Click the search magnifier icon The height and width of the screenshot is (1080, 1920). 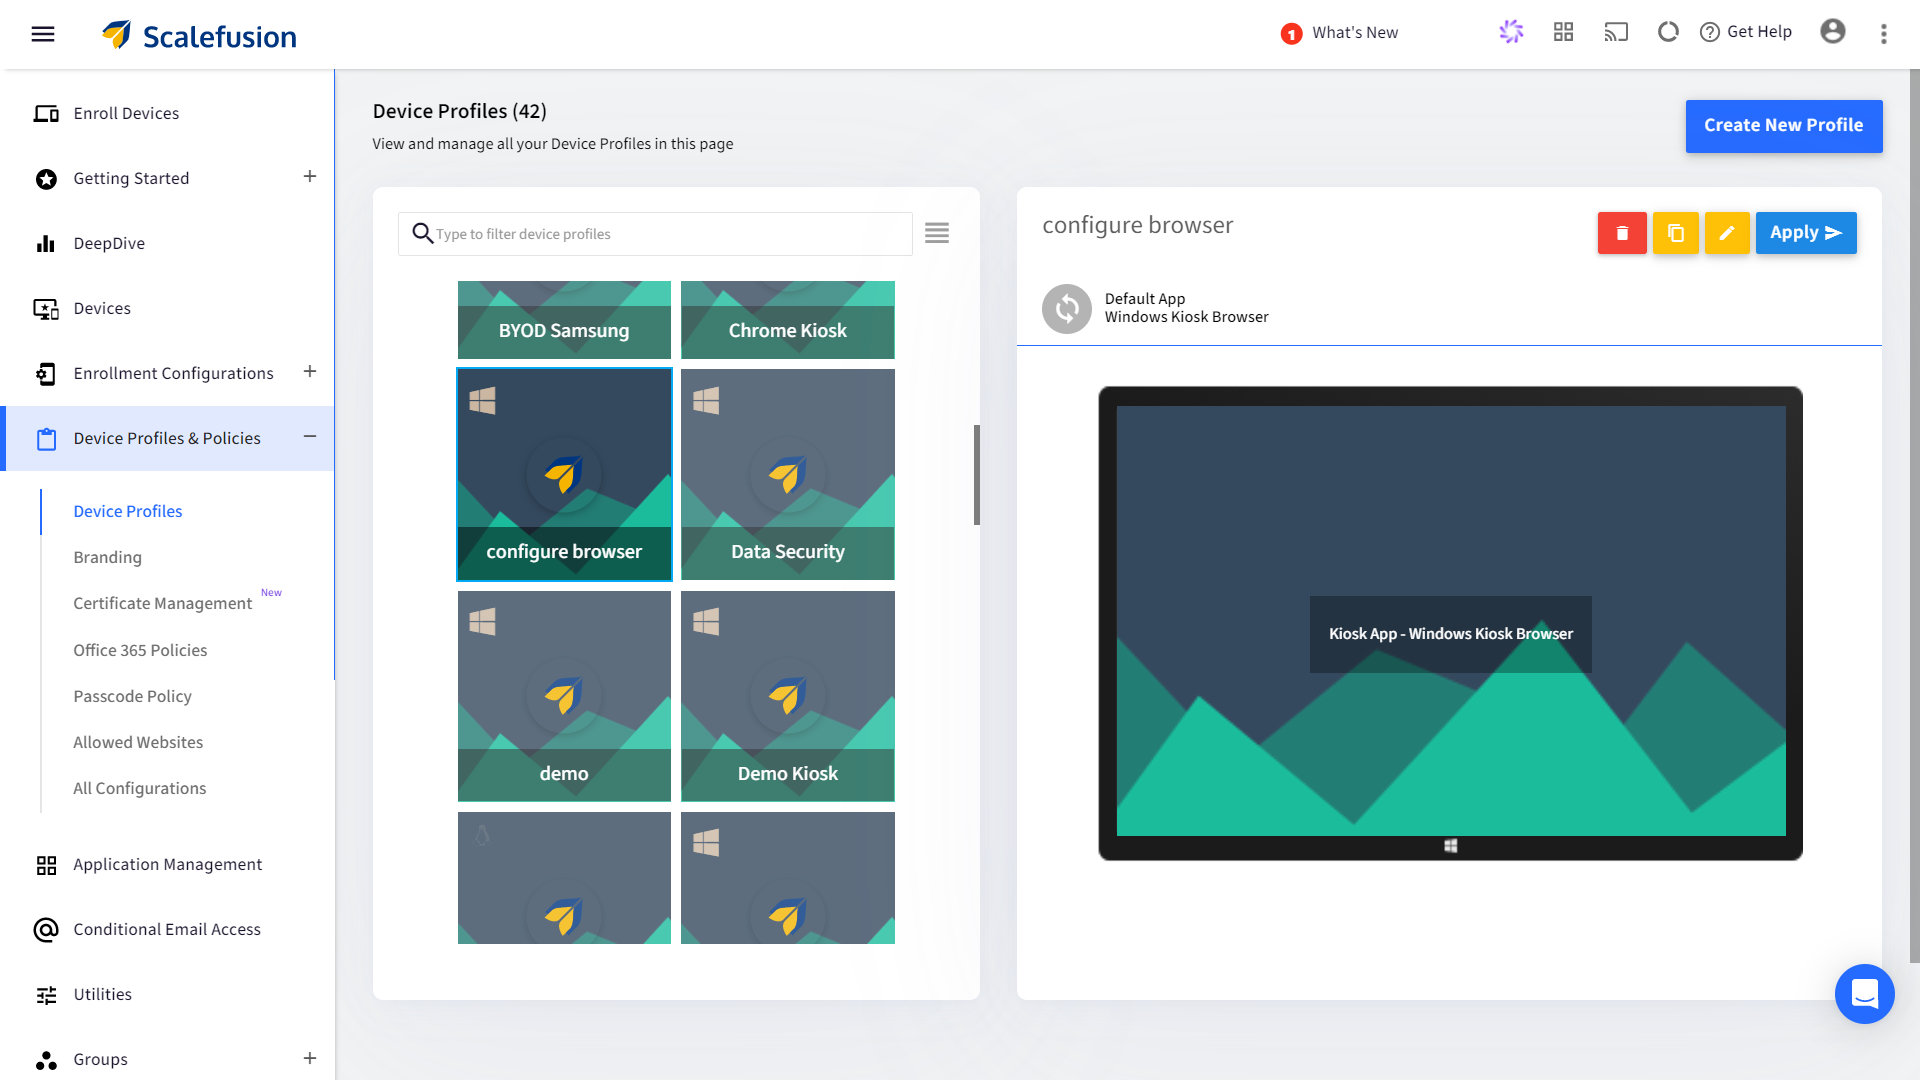pos(422,233)
